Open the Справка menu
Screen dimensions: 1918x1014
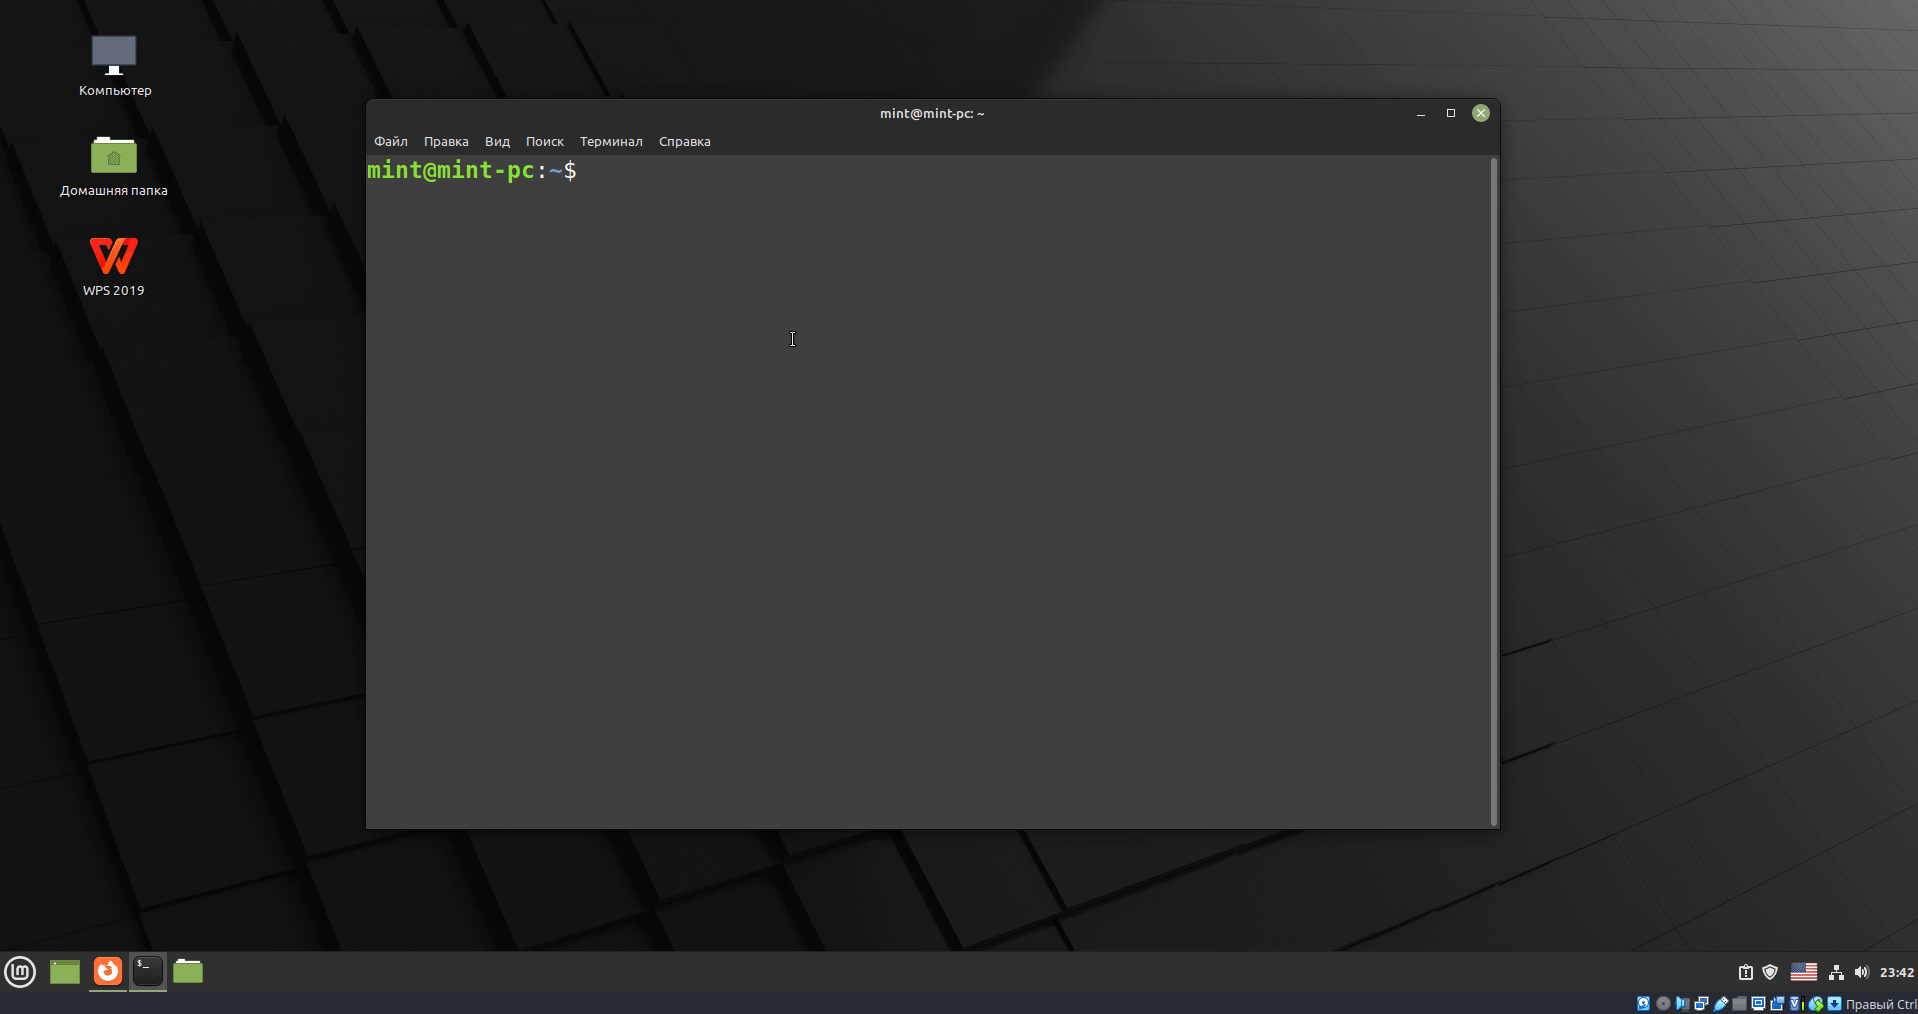pyautogui.click(x=684, y=141)
